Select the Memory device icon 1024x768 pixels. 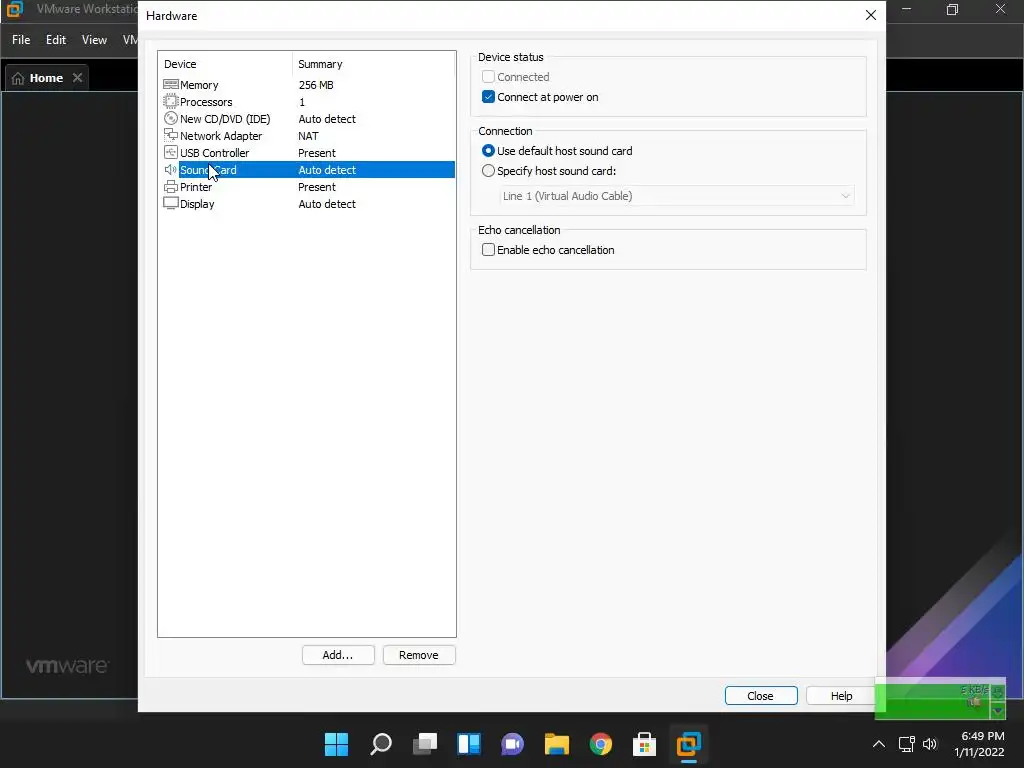(x=170, y=84)
